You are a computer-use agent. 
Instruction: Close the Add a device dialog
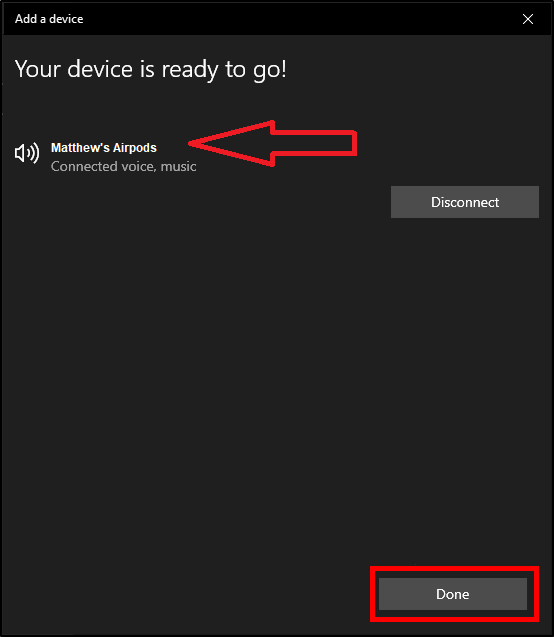click(528, 19)
